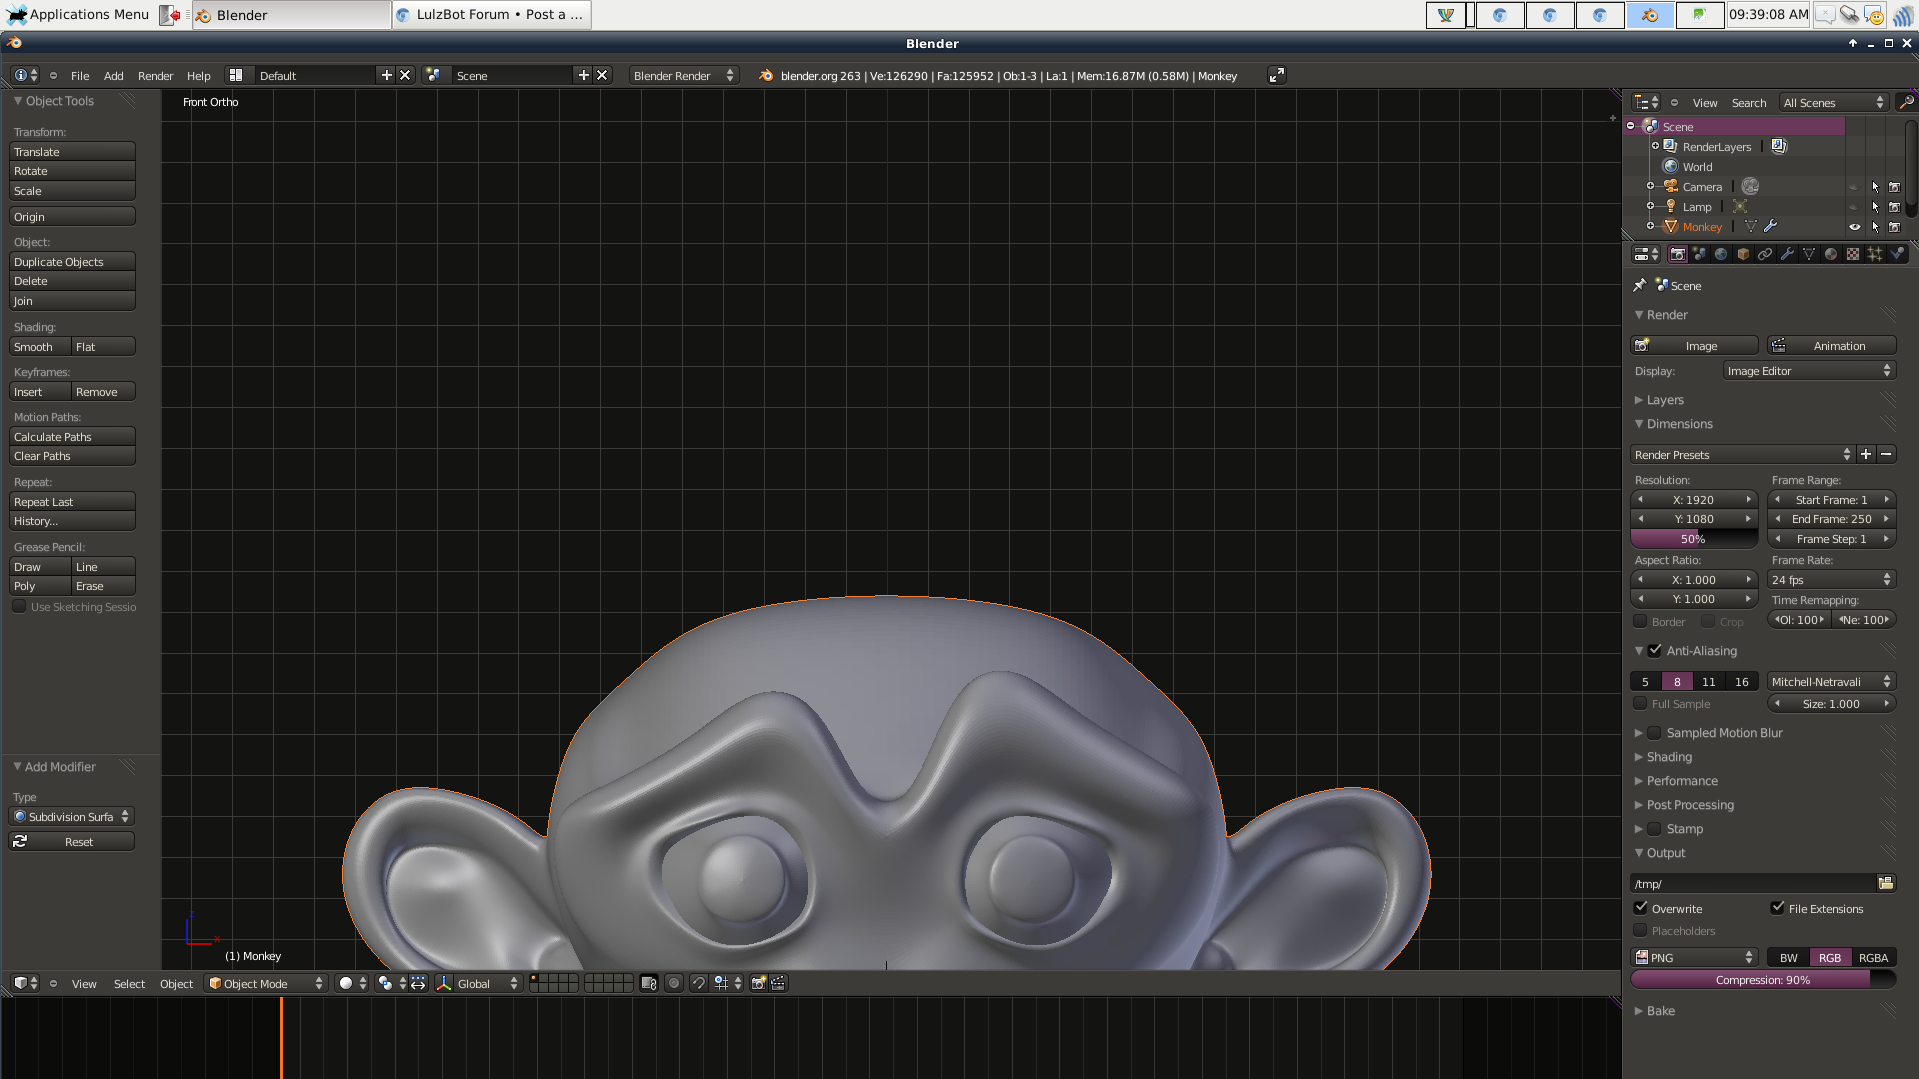Open the 24 fps frame rate dropdown
Screen dimensions: 1919x1079
point(1831,579)
